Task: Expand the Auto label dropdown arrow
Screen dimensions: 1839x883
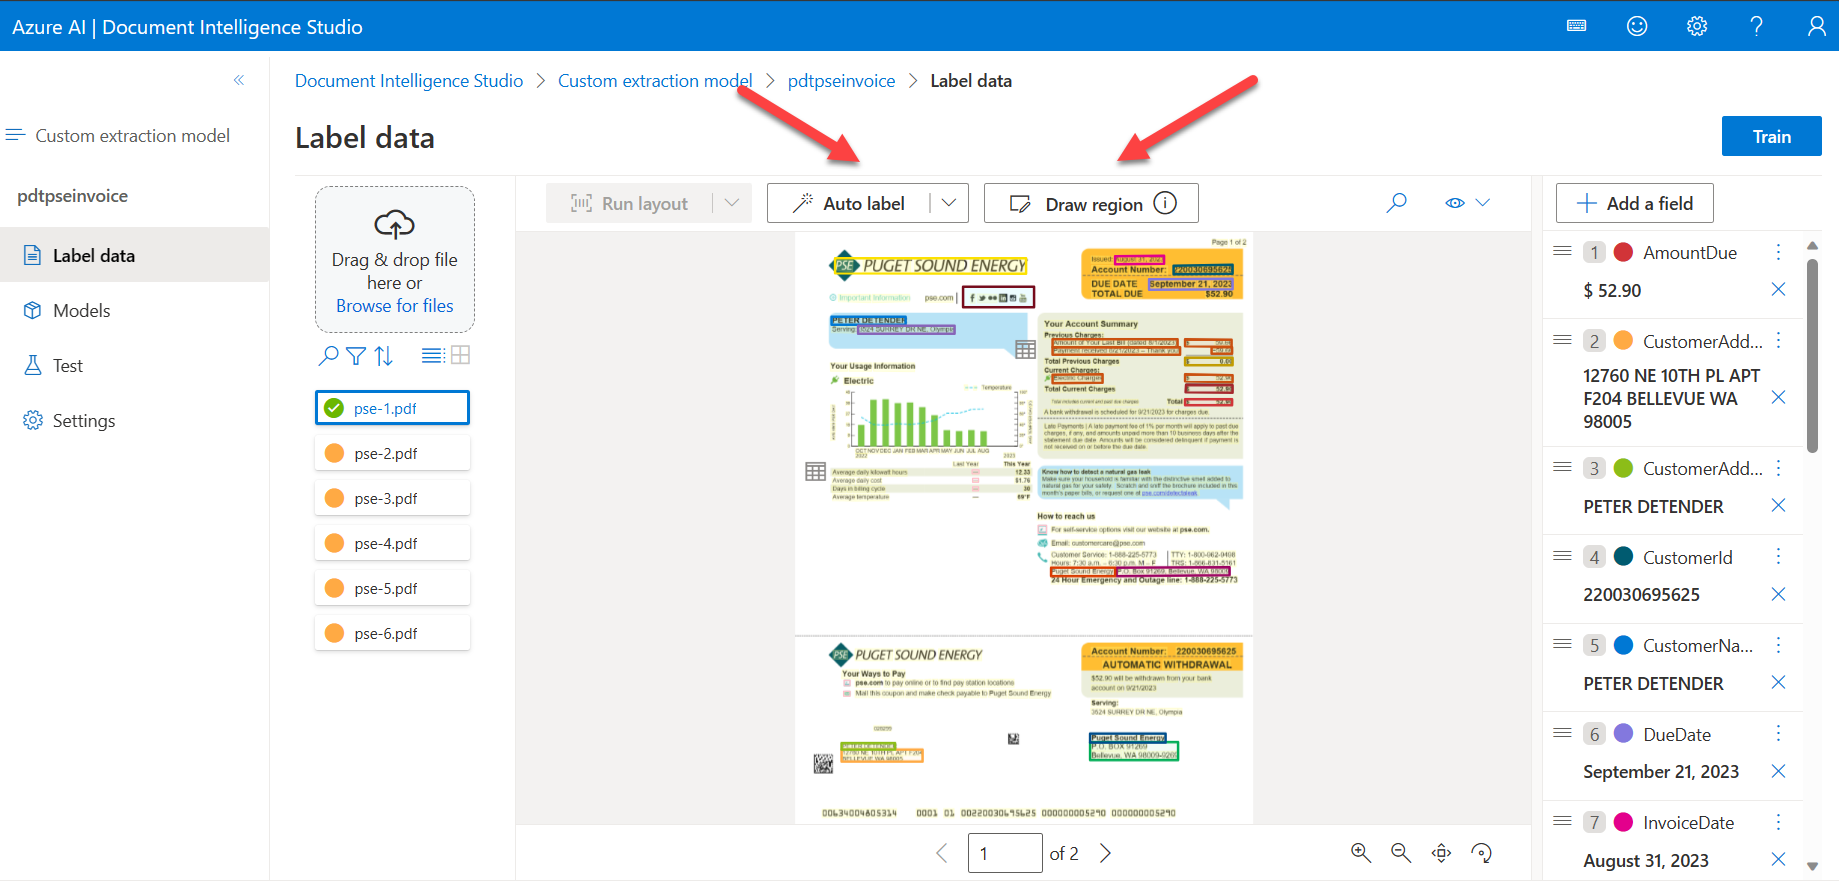Action: 949,203
